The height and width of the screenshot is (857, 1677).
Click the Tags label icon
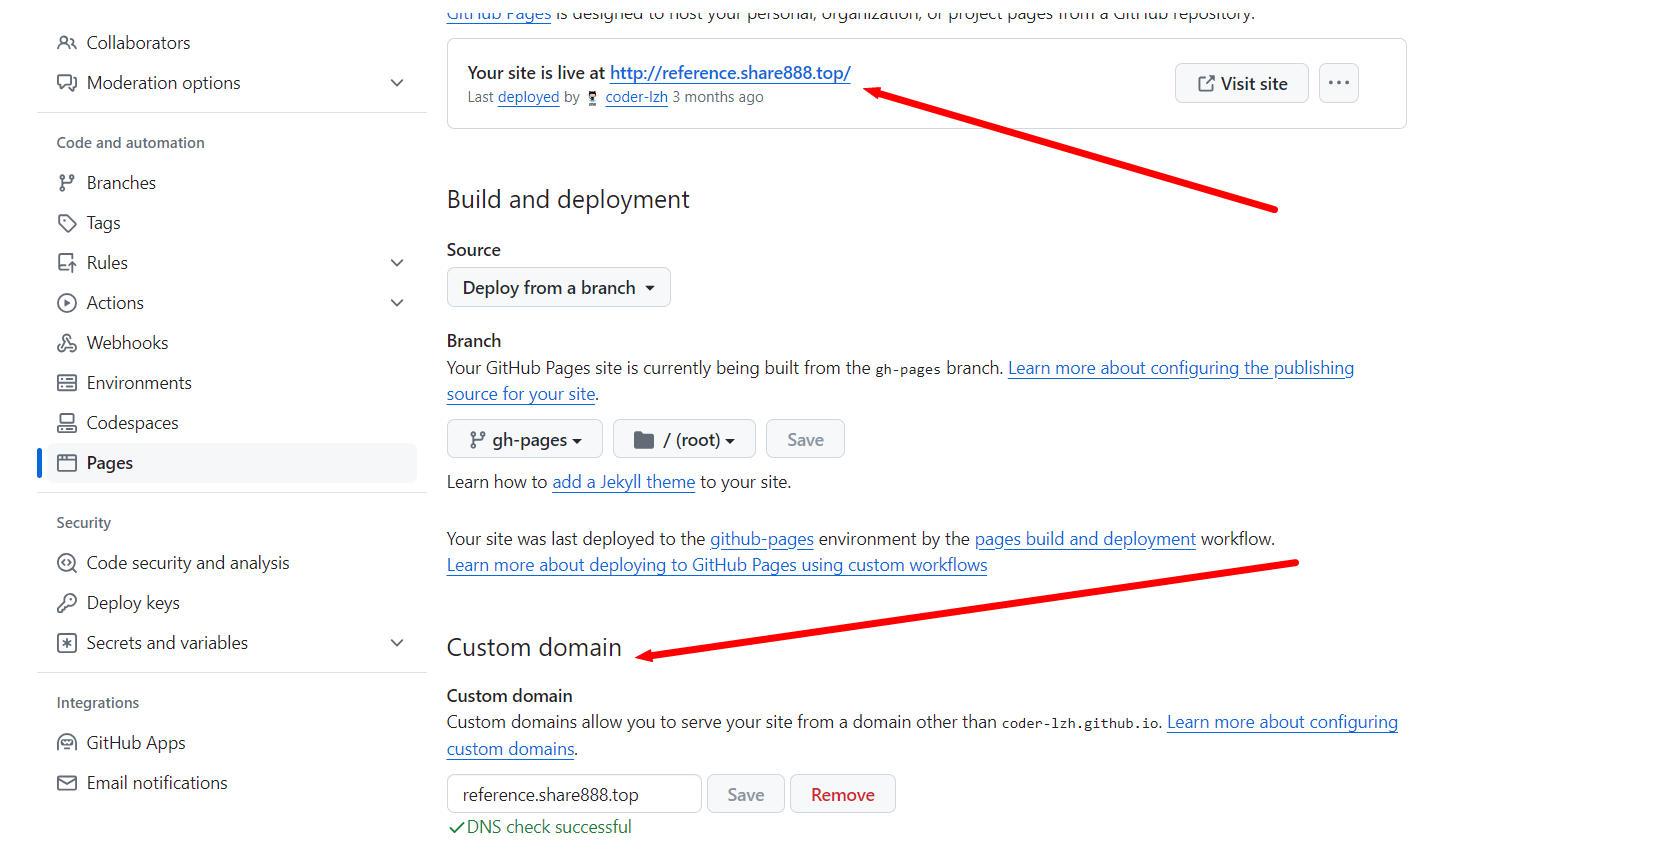tap(67, 223)
